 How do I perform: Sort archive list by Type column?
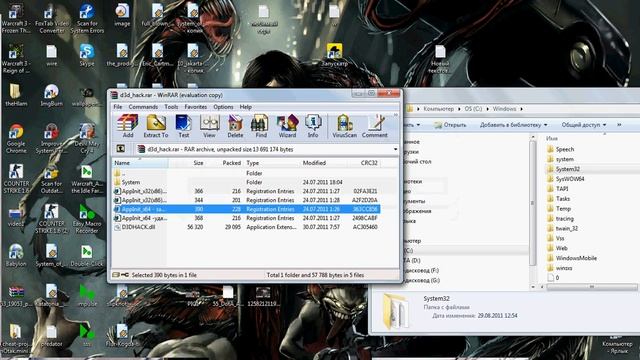271,163
